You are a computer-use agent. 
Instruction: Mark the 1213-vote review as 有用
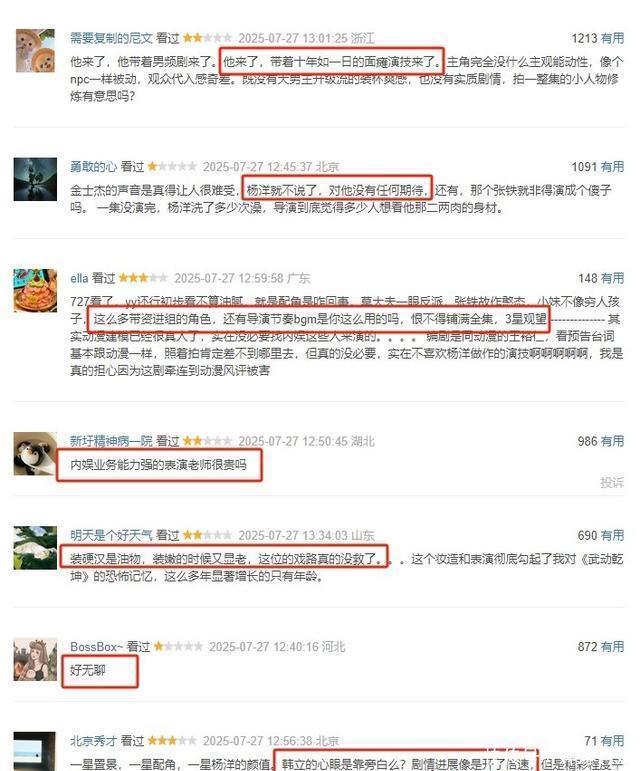612,38
